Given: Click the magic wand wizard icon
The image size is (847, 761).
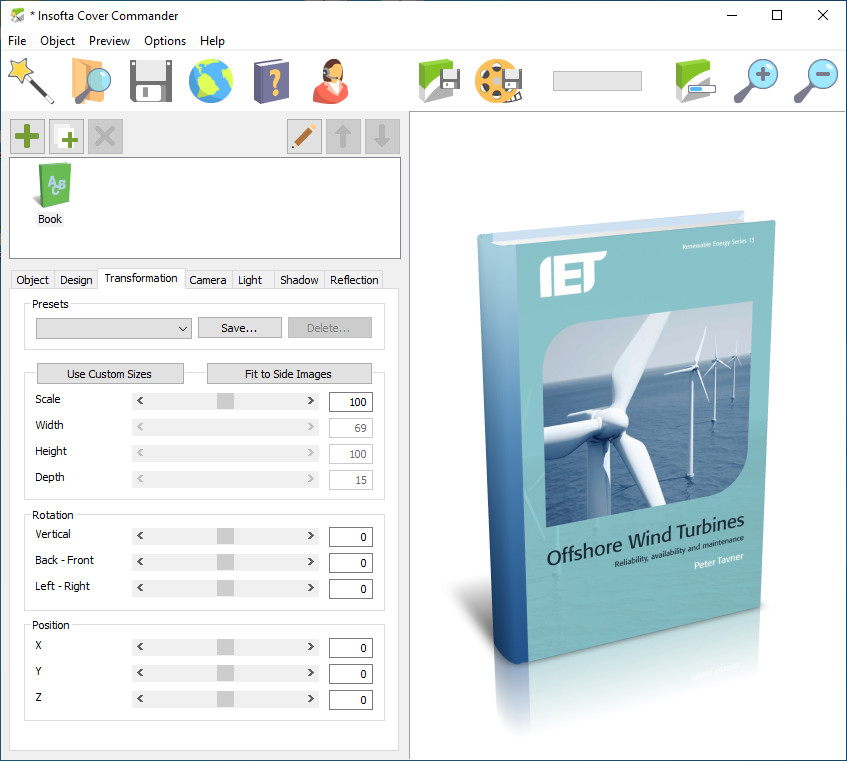Looking at the screenshot, I should click(30, 80).
